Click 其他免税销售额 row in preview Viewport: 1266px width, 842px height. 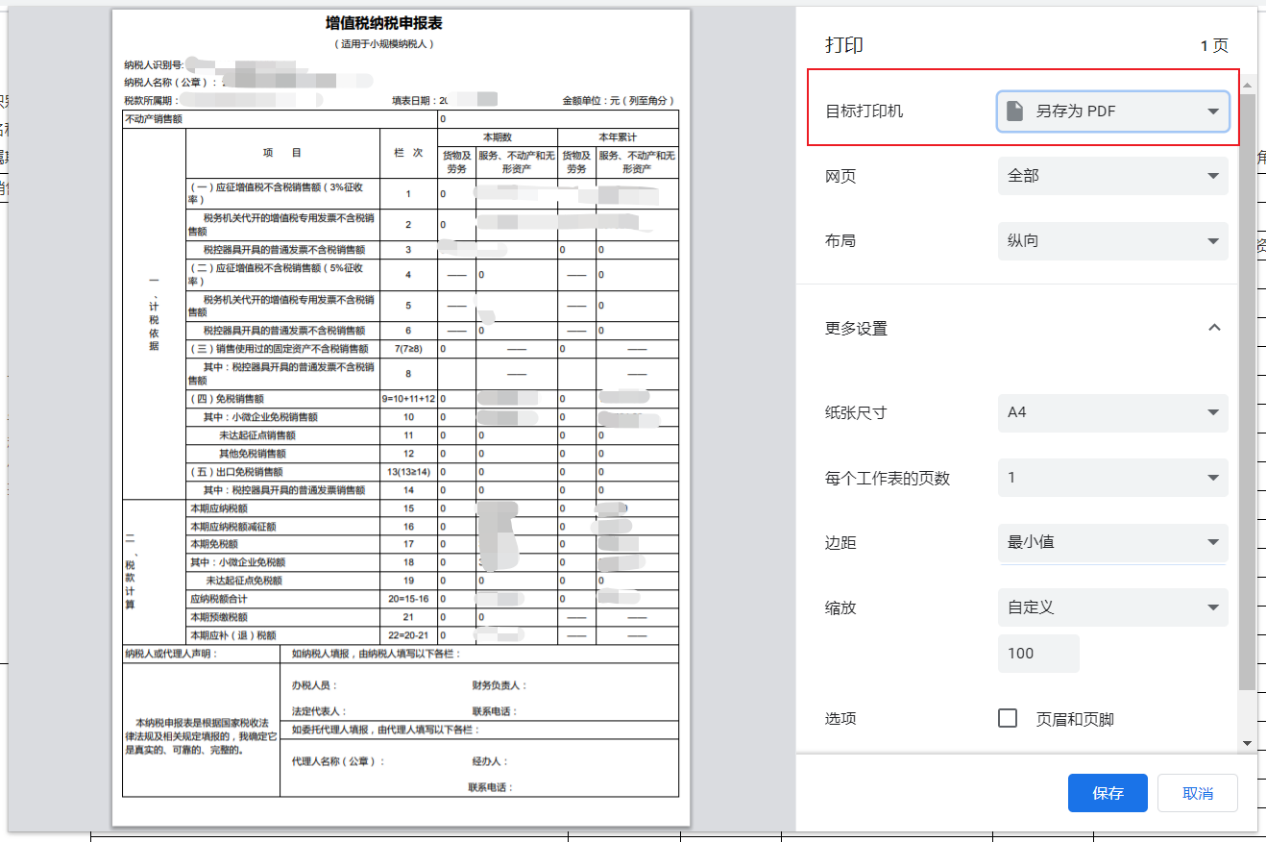432,453
